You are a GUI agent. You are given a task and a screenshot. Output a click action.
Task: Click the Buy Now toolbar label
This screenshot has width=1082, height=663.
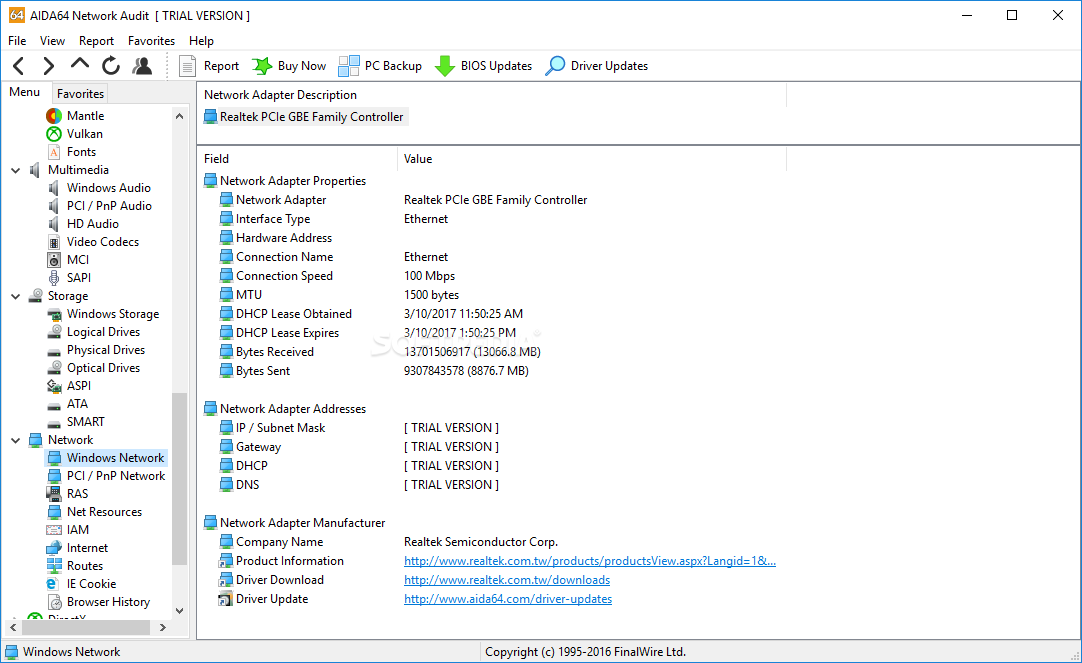pos(302,66)
